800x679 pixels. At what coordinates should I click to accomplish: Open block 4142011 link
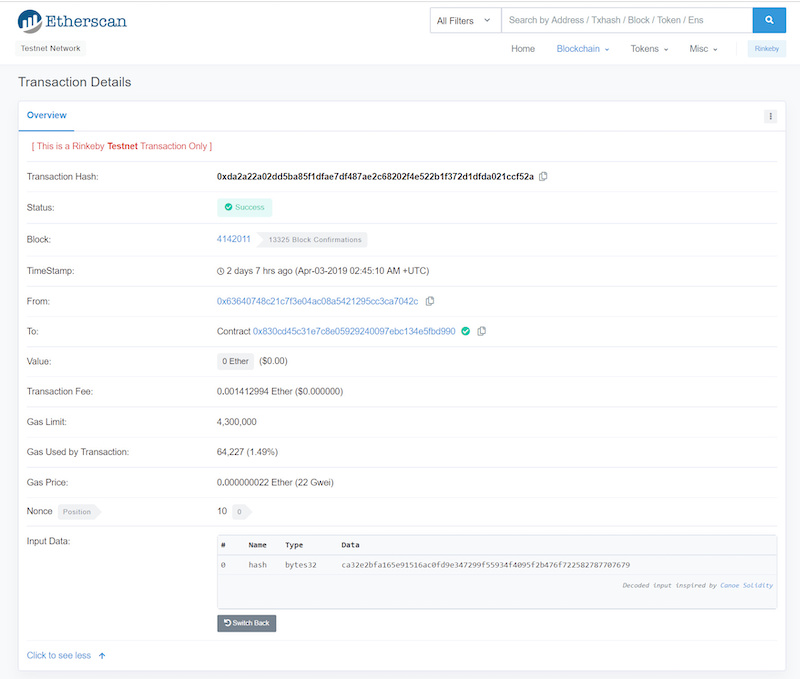233,239
